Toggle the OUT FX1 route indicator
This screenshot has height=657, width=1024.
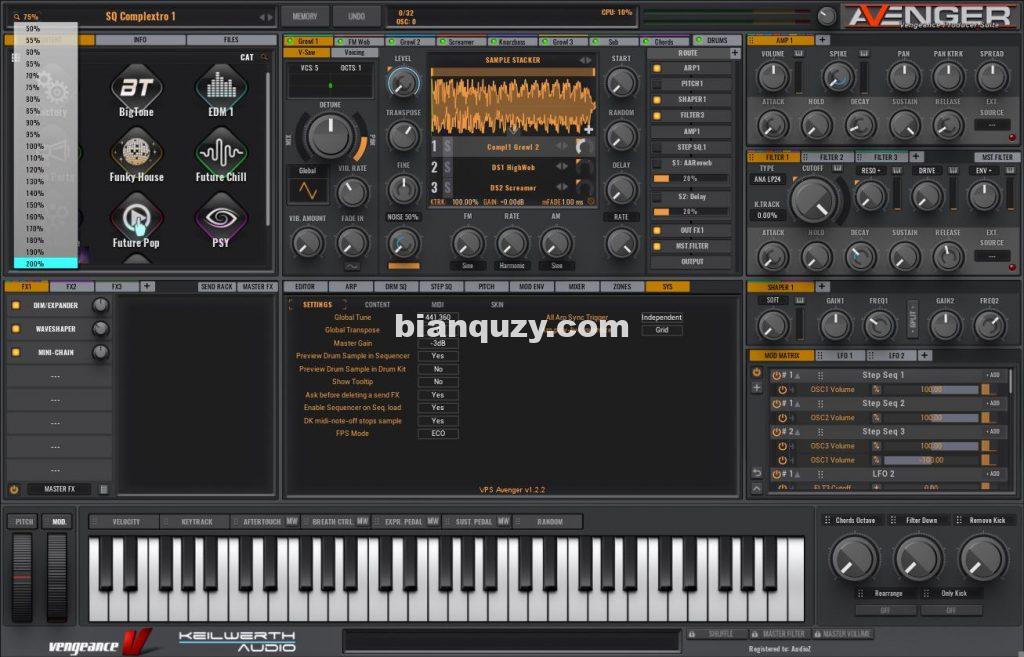[x=657, y=231]
